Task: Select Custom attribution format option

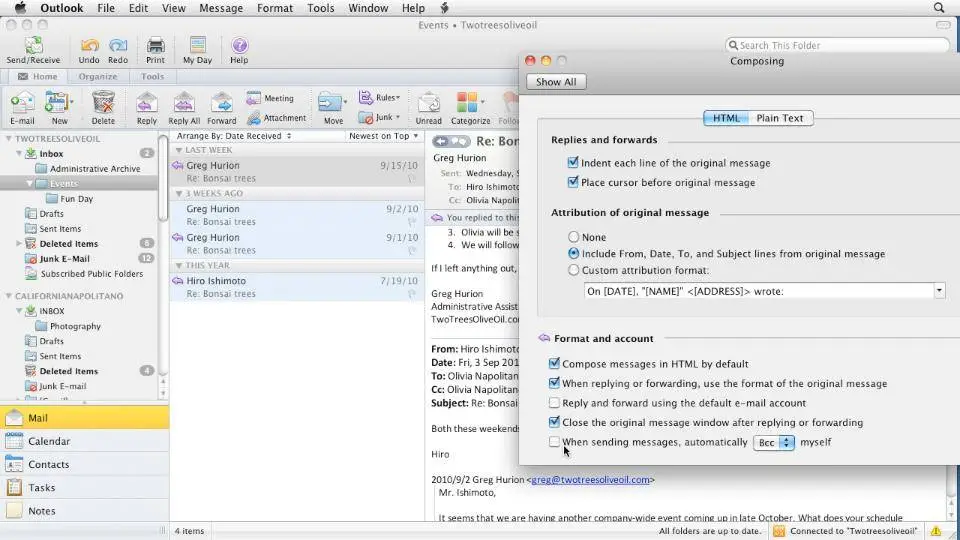Action: click(573, 269)
